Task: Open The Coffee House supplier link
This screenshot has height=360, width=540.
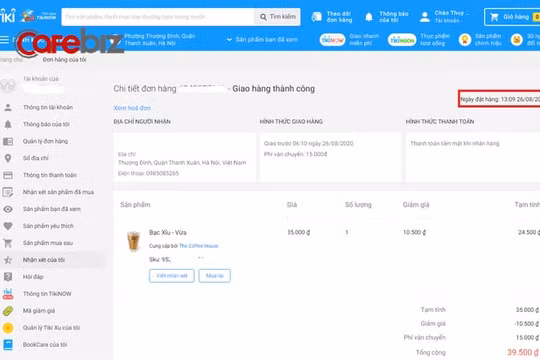Action: pos(199,246)
